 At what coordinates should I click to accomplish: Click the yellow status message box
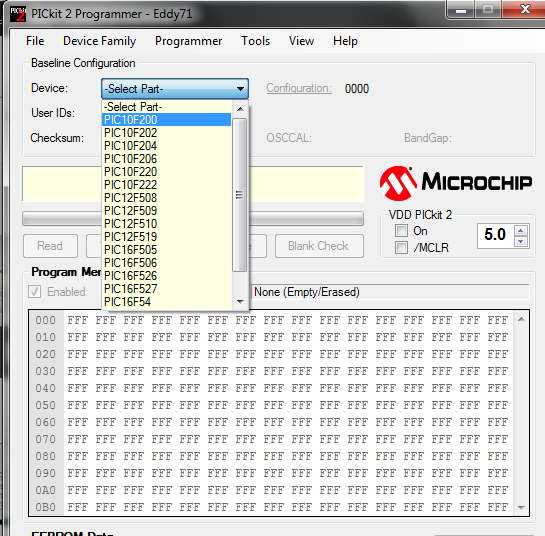[193, 184]
